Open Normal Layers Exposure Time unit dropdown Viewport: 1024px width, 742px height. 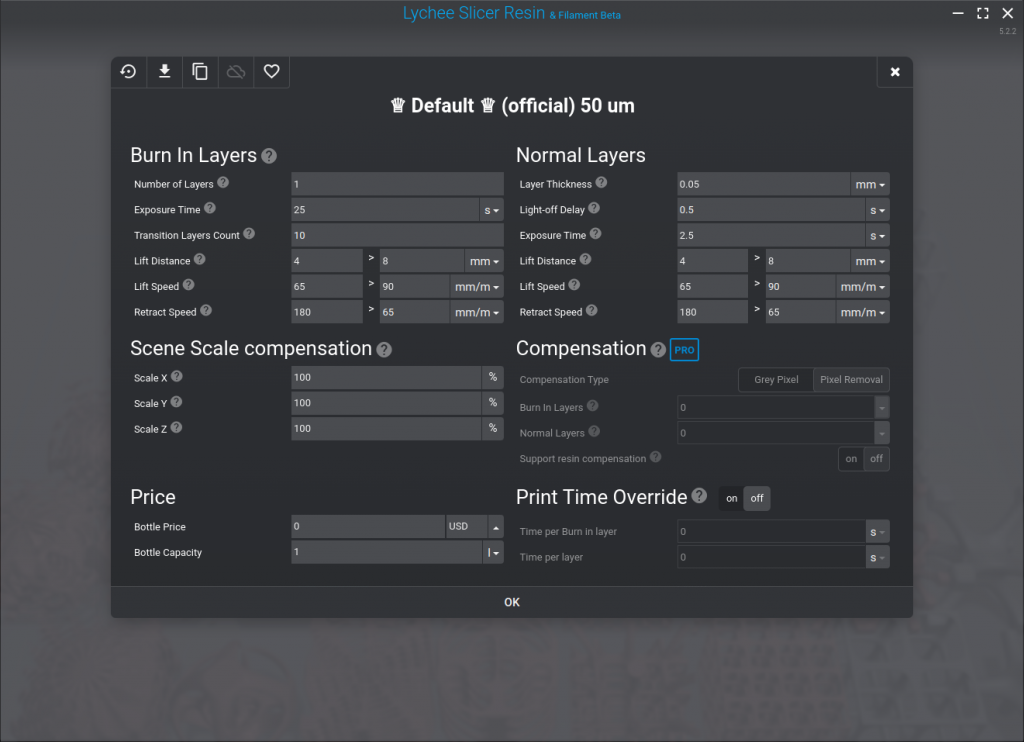877,236
